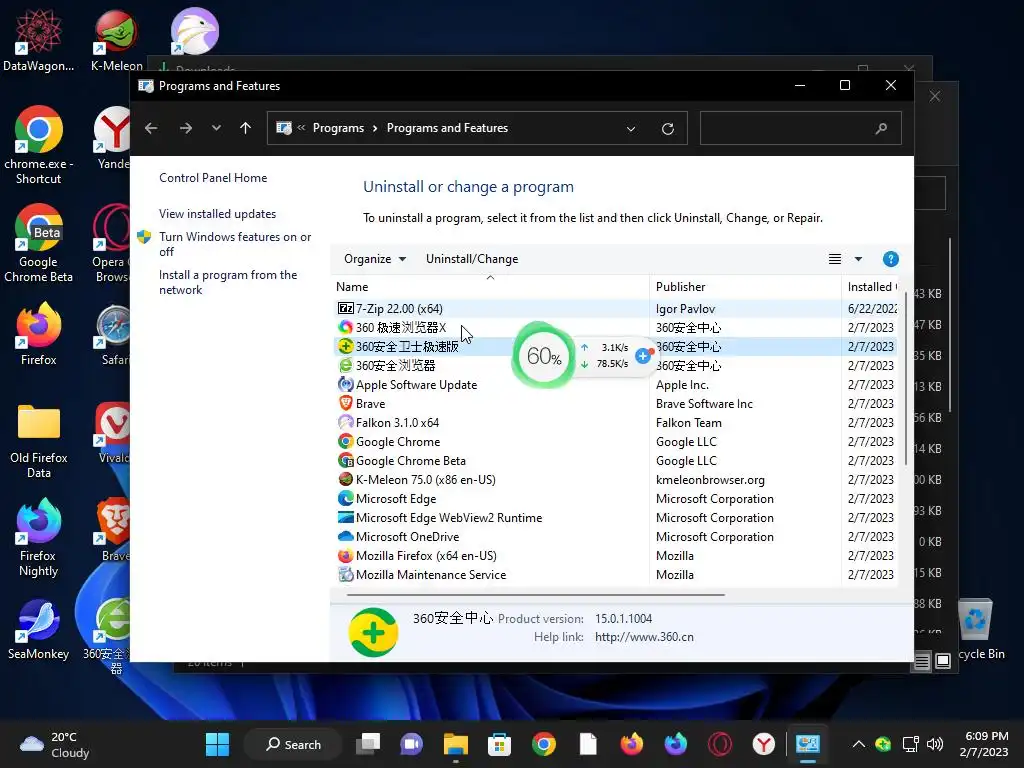Open Turn Windows features on or off
Screen dimensions: 1024x768
point(235,244)
